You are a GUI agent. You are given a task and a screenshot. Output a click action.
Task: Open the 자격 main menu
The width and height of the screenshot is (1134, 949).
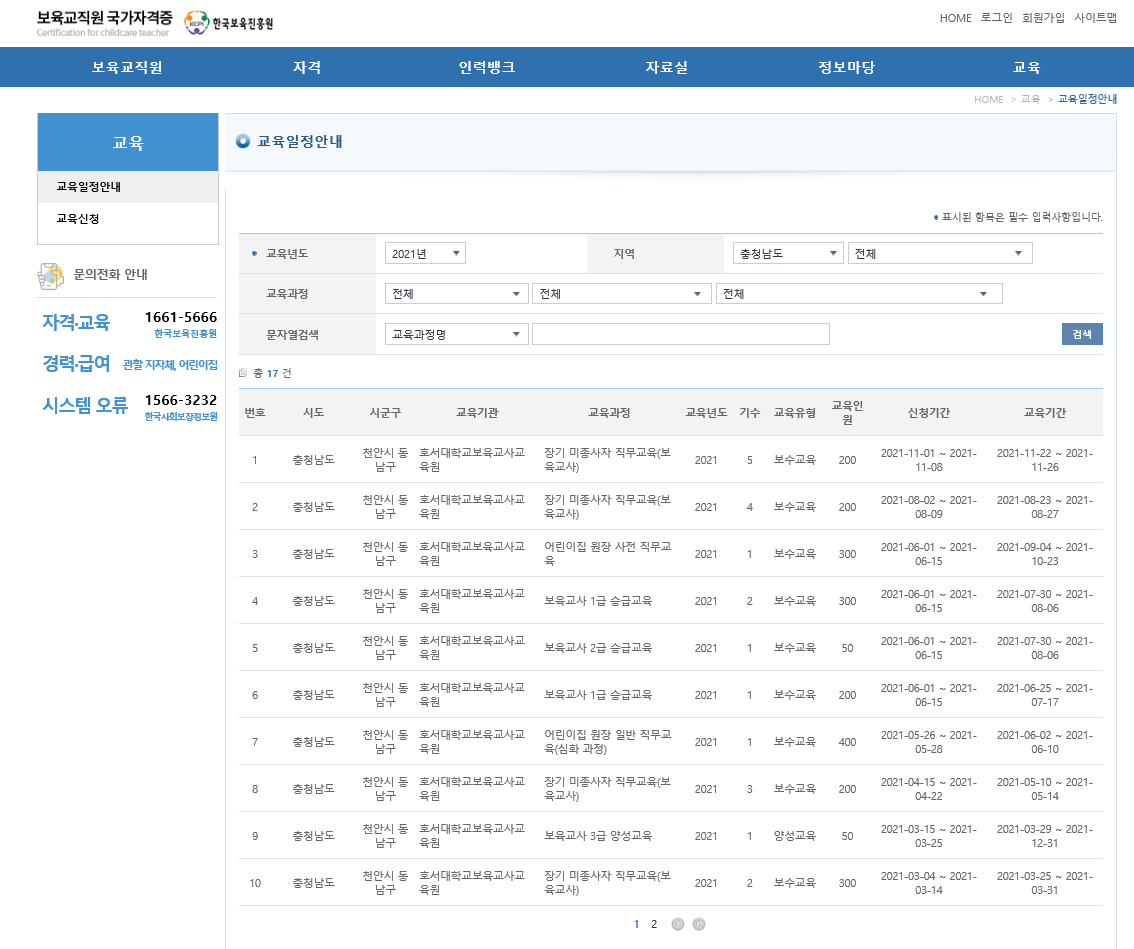click(x=307, y=67)
